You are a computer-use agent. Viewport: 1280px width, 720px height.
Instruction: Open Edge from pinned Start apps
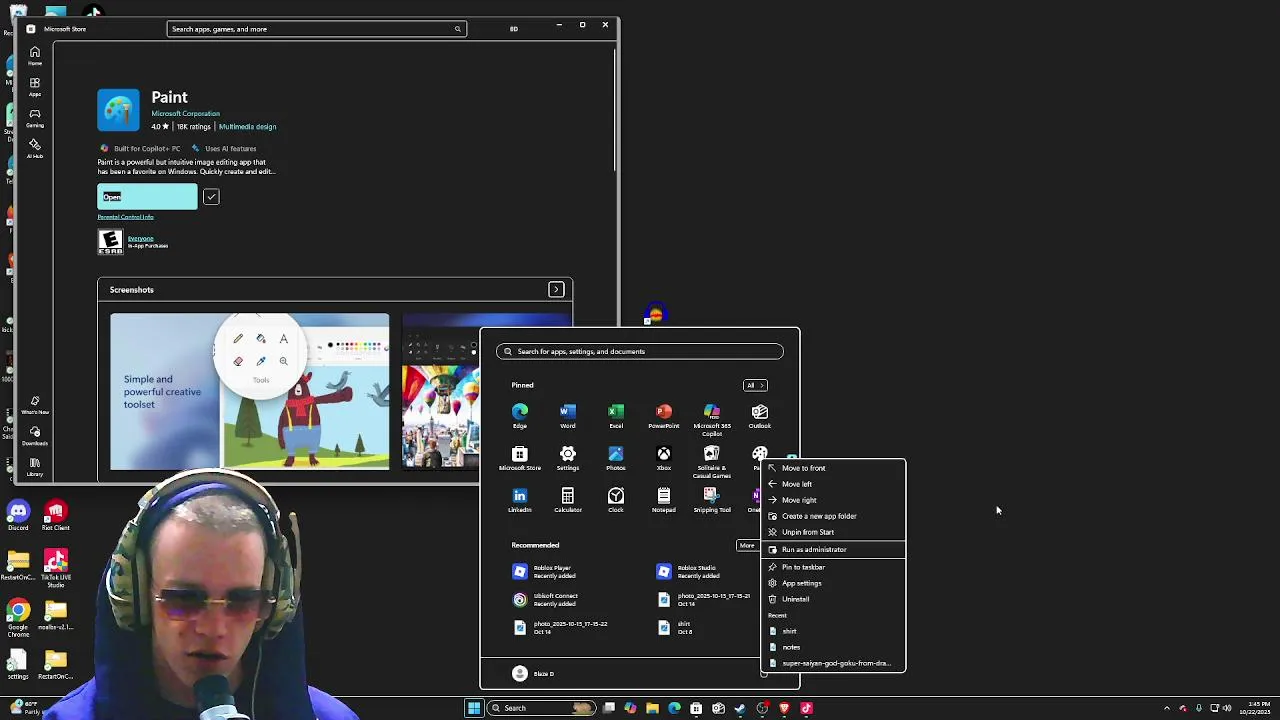pyautogui.click(x=520, y=416)
